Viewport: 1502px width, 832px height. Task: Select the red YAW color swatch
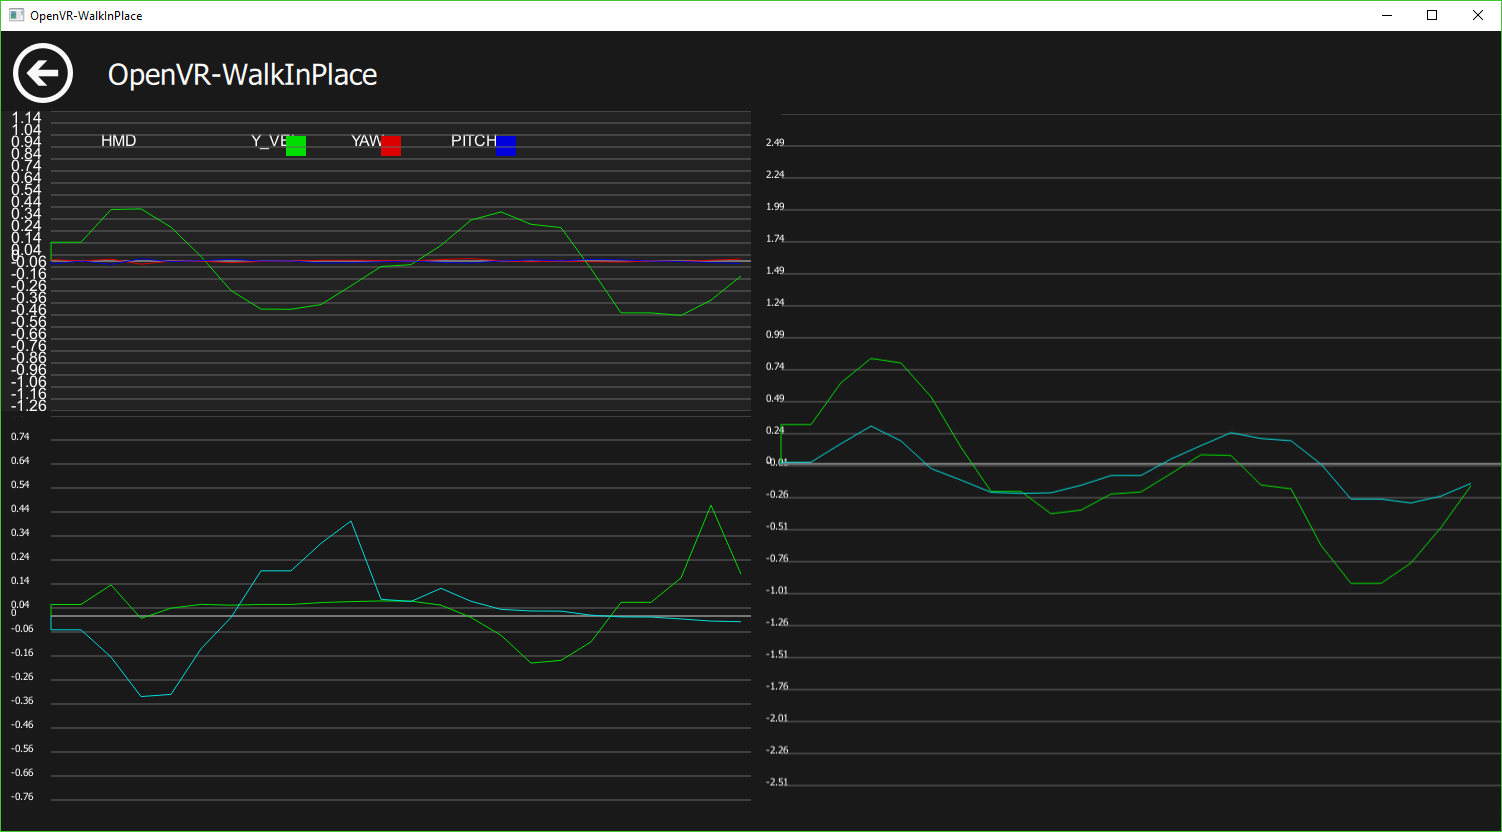click(x=391, y=145)
